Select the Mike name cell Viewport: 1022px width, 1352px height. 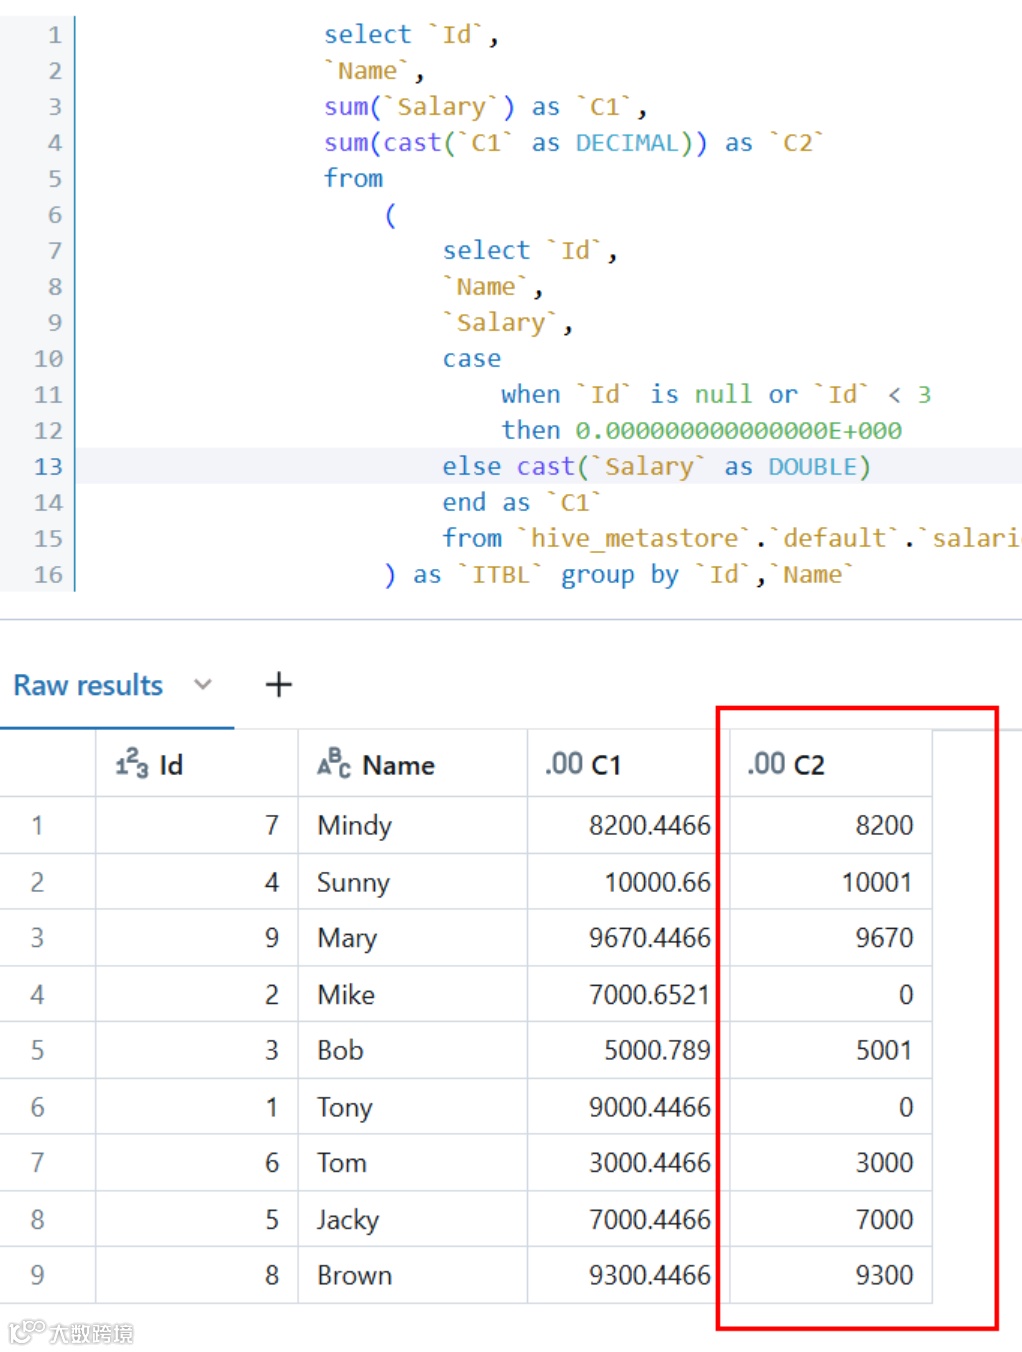(412, 994)
